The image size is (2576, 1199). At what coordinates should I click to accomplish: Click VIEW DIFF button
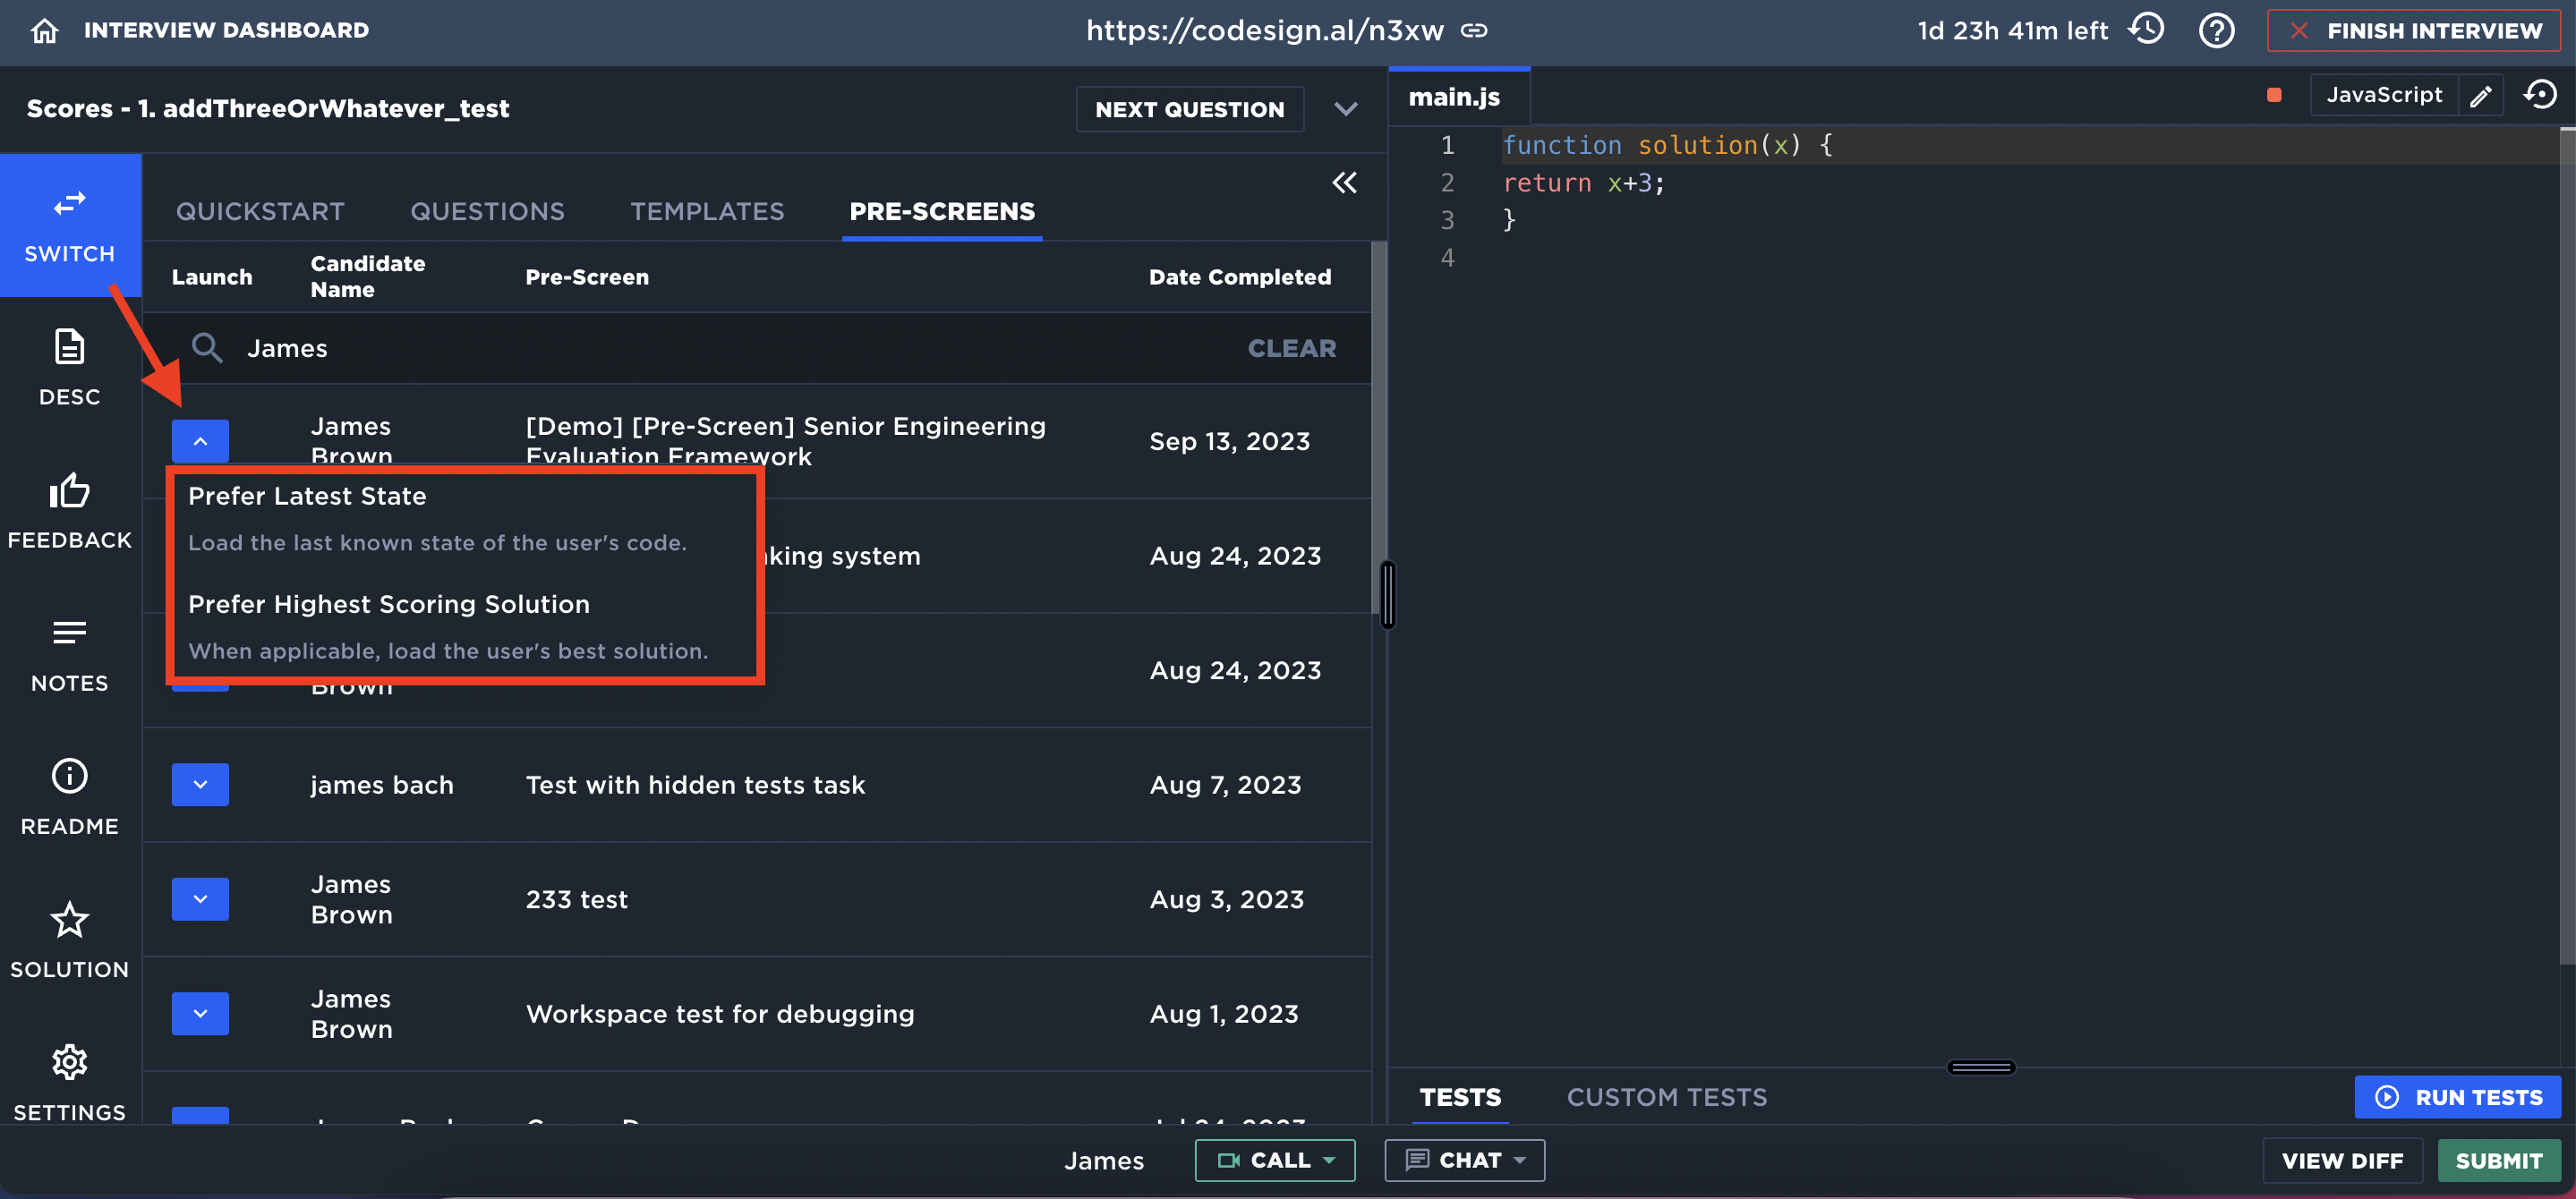click(x=2342, y=1160)
